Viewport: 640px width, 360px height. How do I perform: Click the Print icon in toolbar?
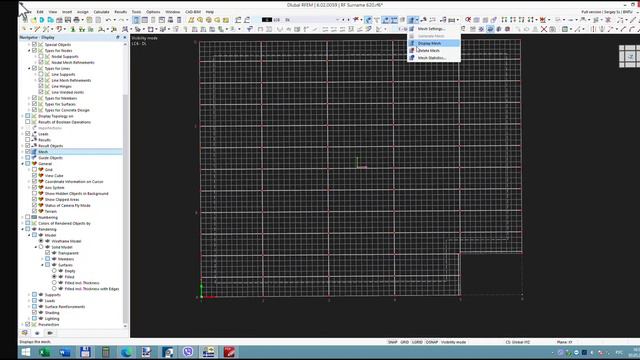pos(76,20)
